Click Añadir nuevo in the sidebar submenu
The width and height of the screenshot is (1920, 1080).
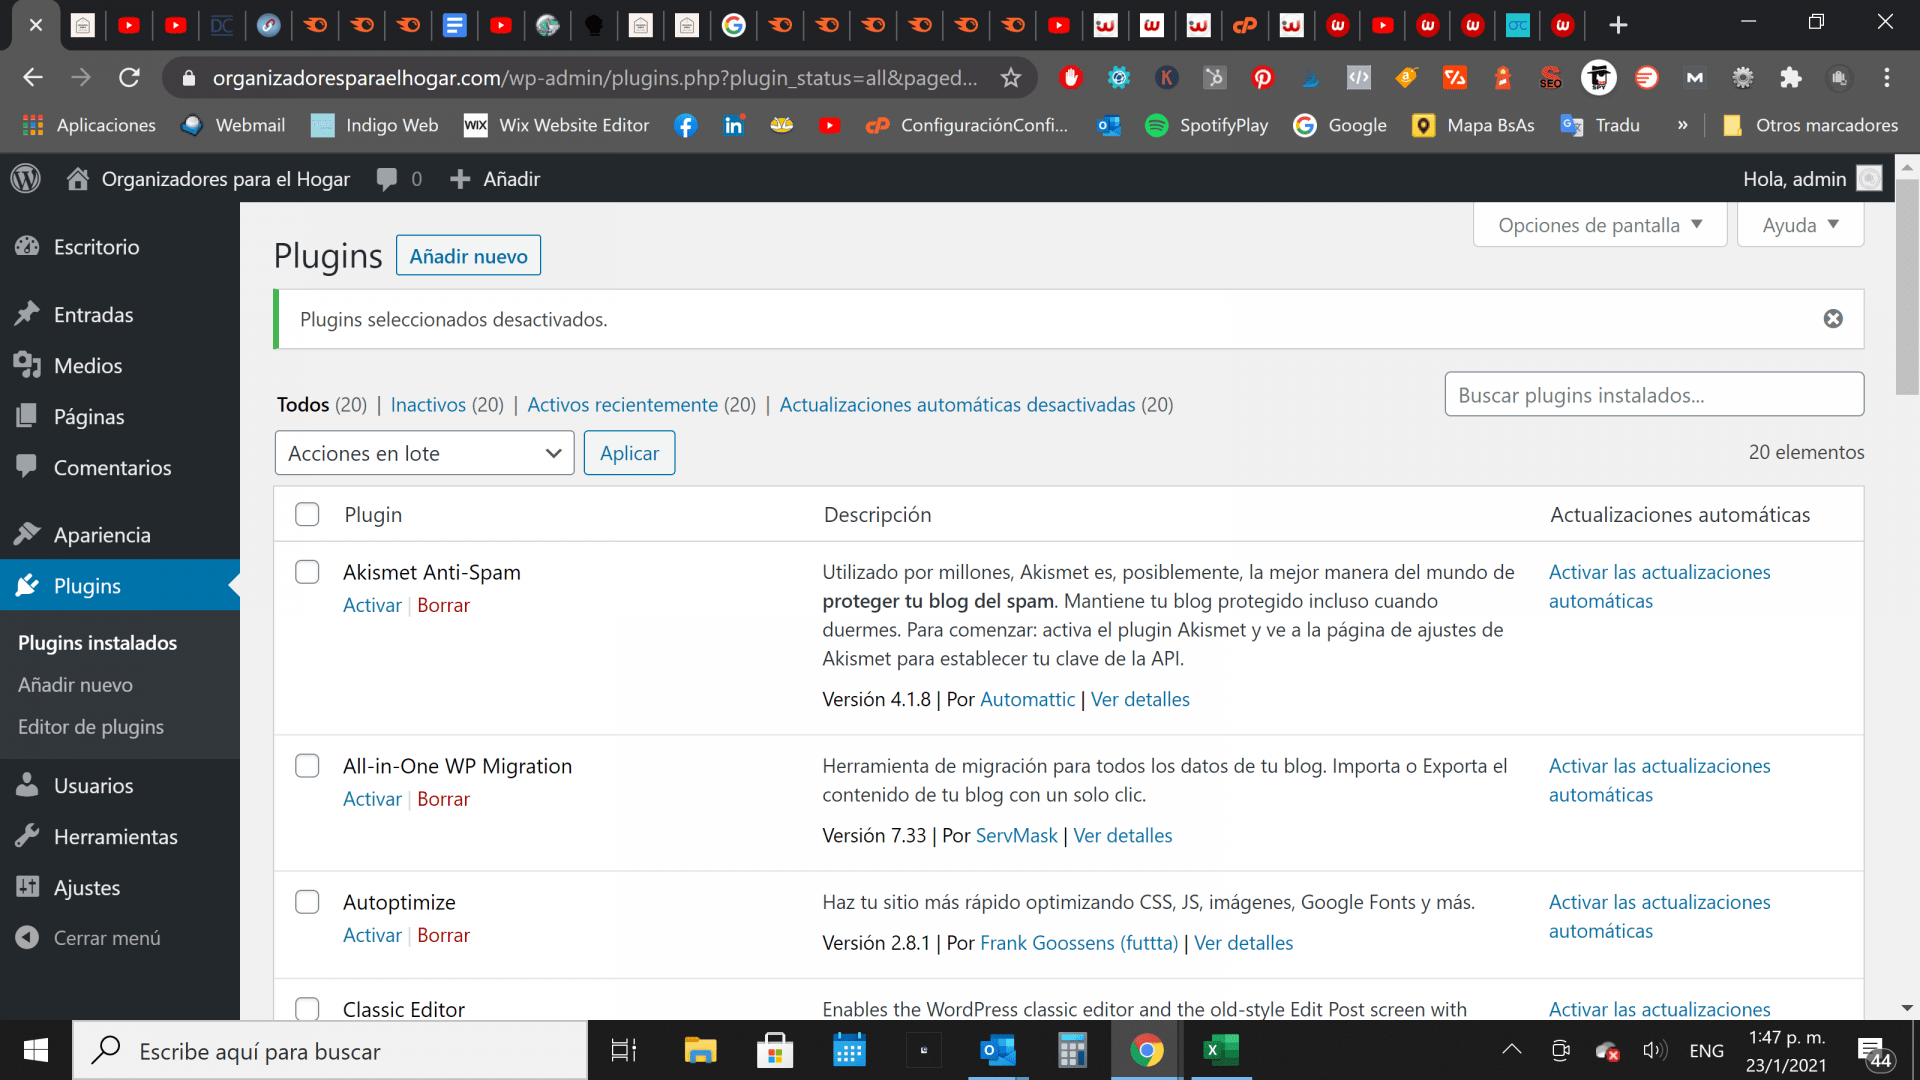pos(75,685)
